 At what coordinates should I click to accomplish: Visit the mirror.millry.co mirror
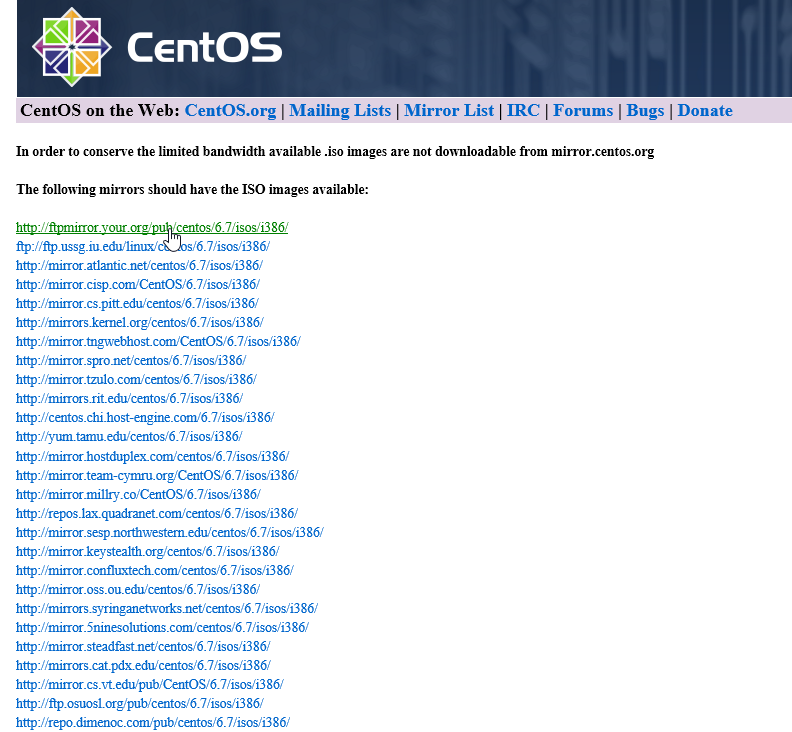pos(138,495)
